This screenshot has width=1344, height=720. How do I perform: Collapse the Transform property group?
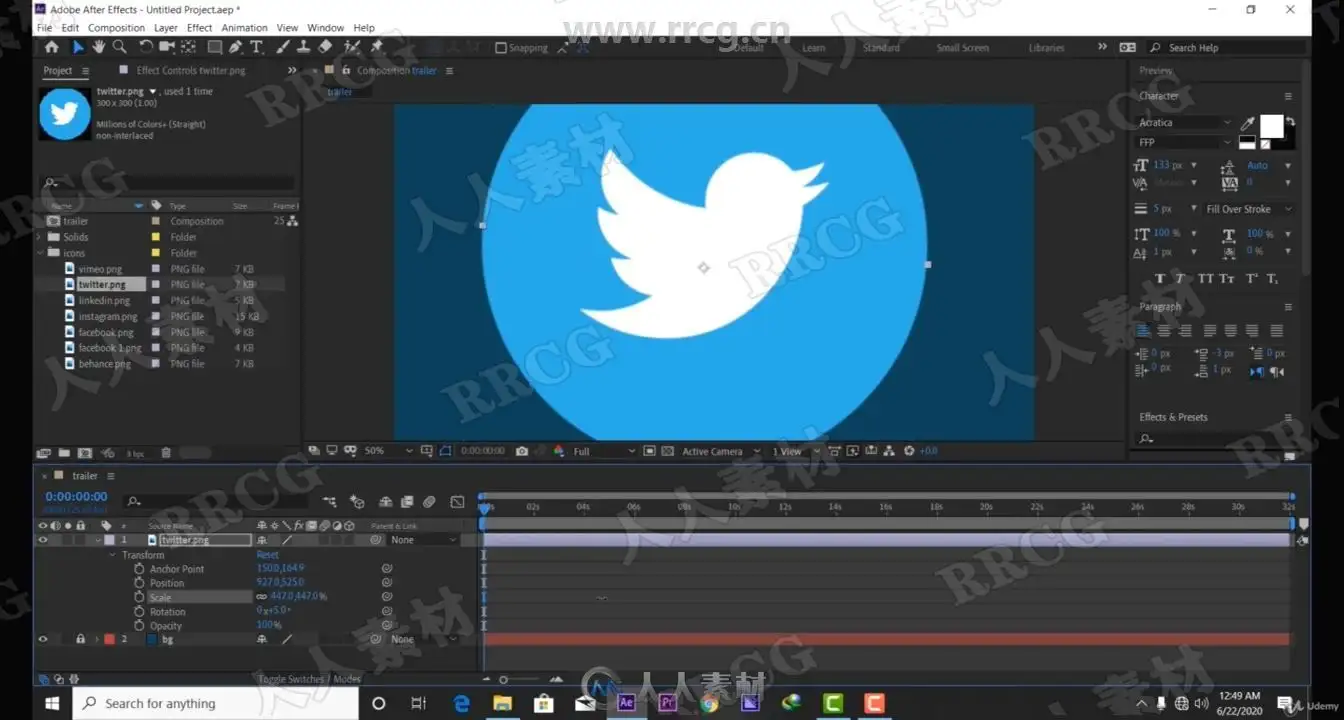112,555
